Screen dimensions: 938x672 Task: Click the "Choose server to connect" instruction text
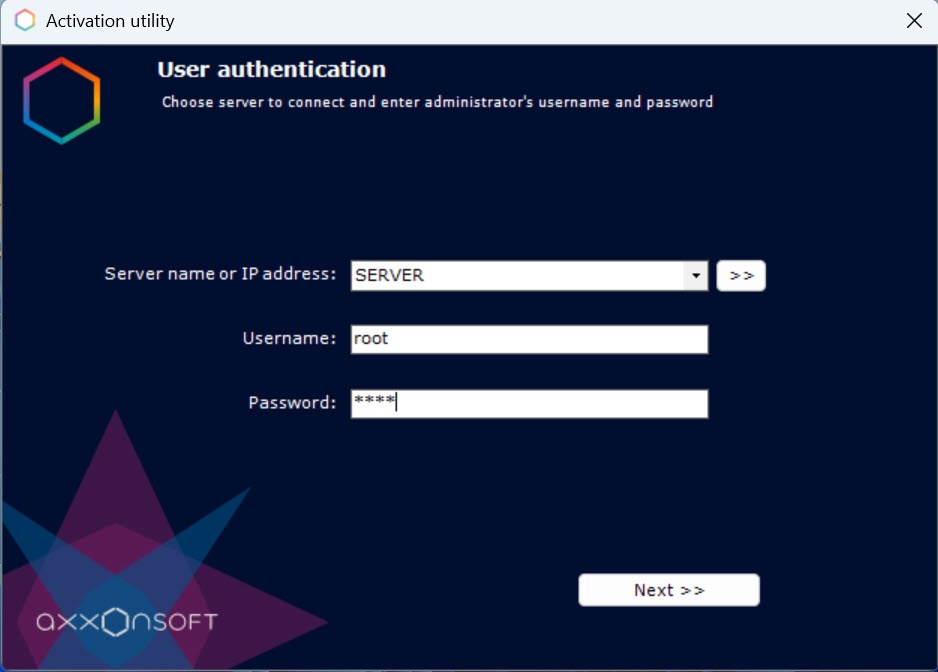[437, 102]
